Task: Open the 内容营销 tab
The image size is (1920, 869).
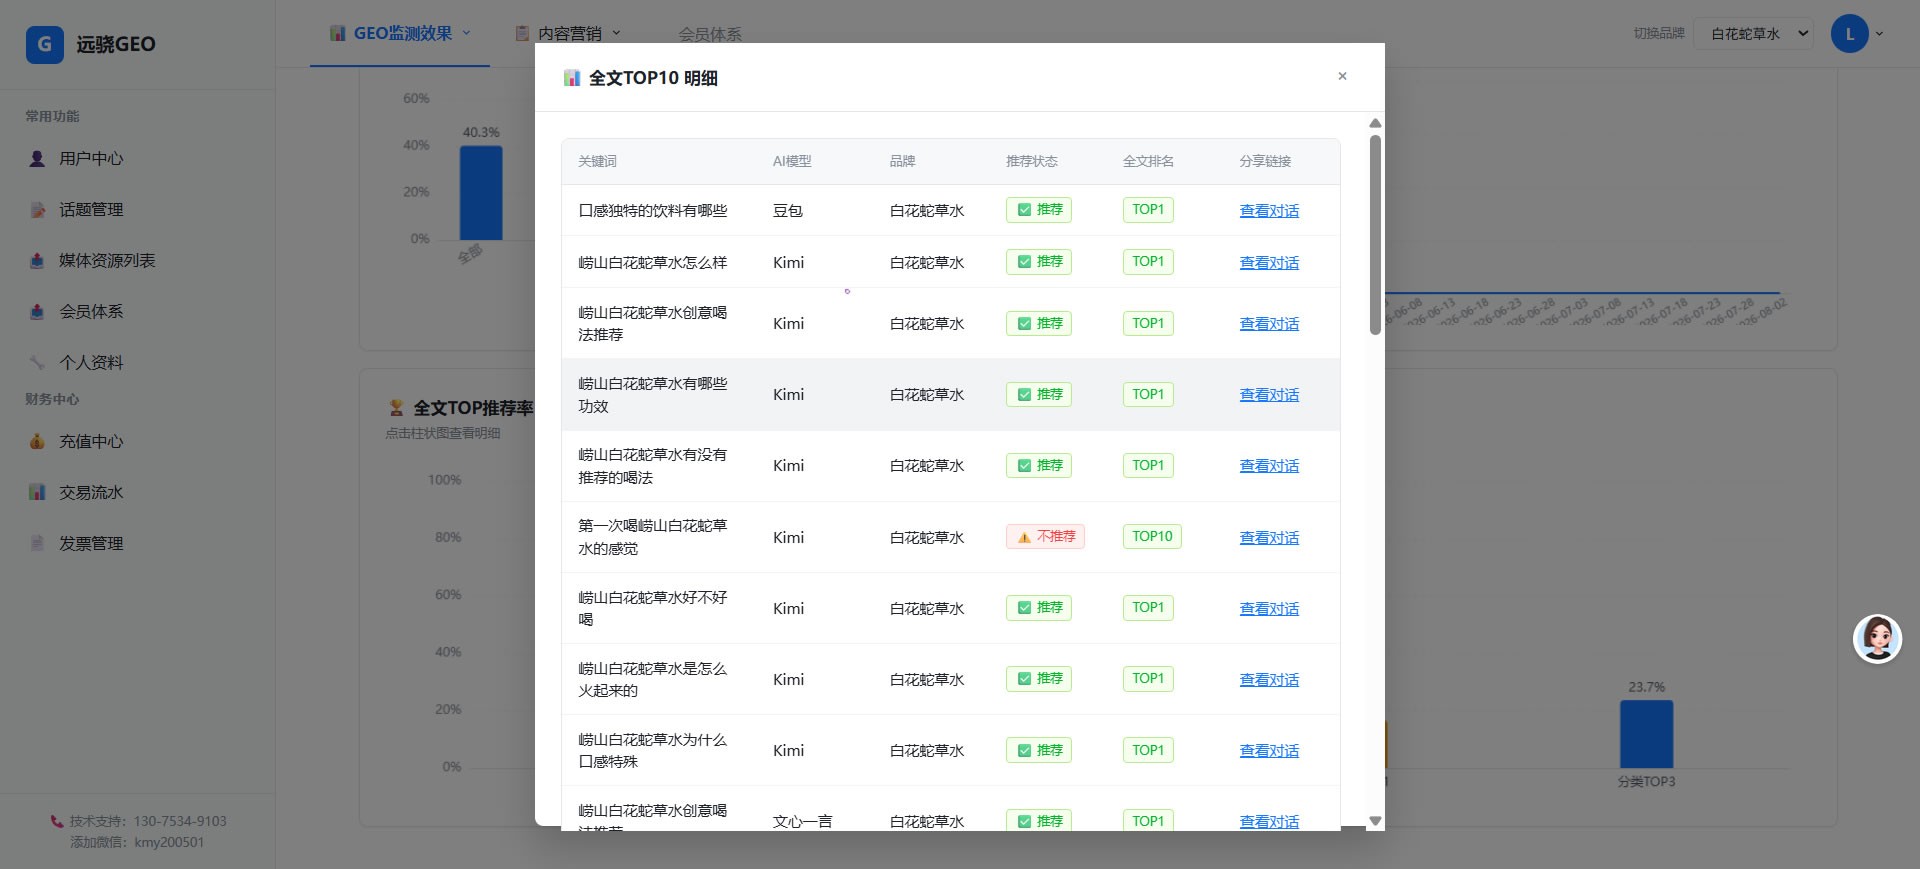Action: click(x=568, y=33)
